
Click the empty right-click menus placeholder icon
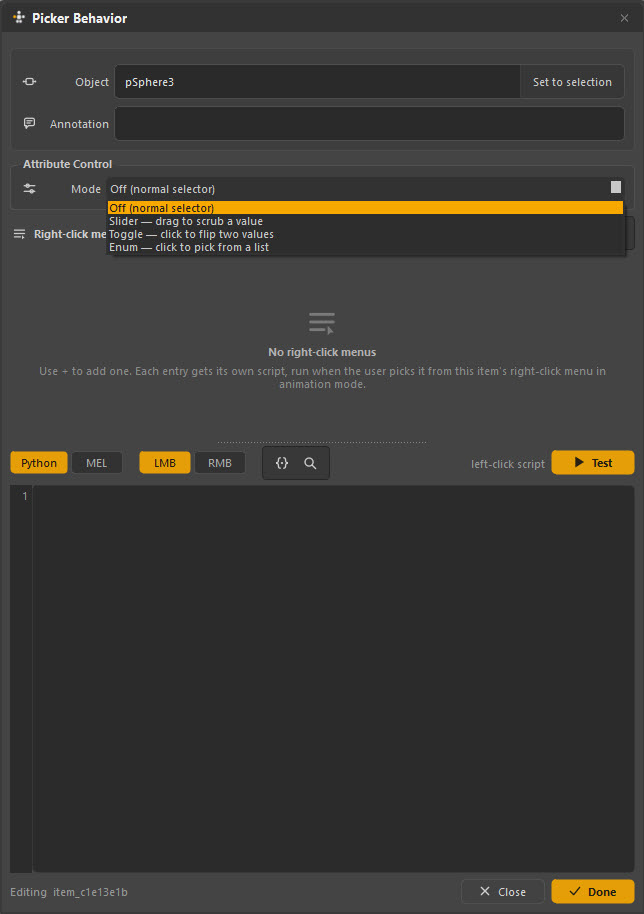[x=322, y=323]
